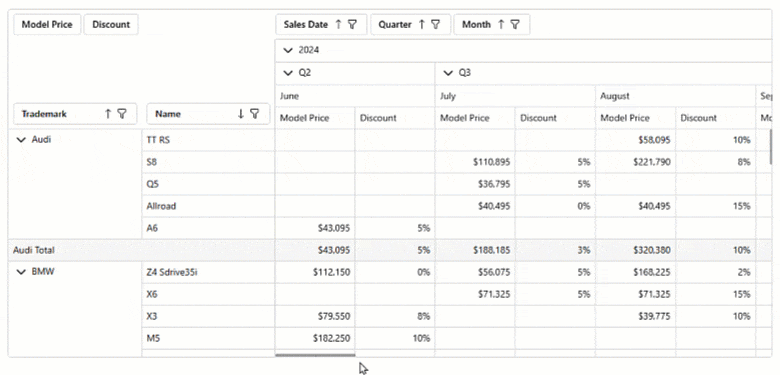Screen dimensions: 780x375
Task: Click the $320,380 Audi Total cell
Action: pos(636,250)
